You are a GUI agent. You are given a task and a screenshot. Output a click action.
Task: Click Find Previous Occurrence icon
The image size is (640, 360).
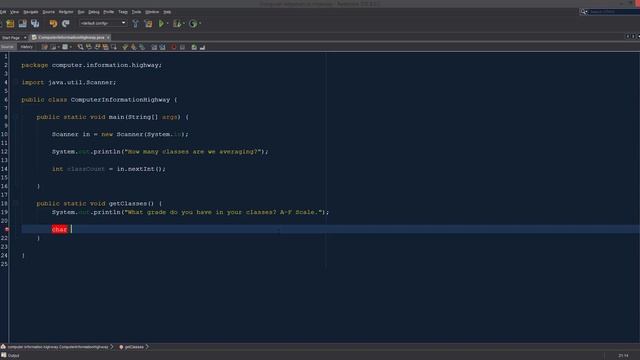(x=89, y=47)
